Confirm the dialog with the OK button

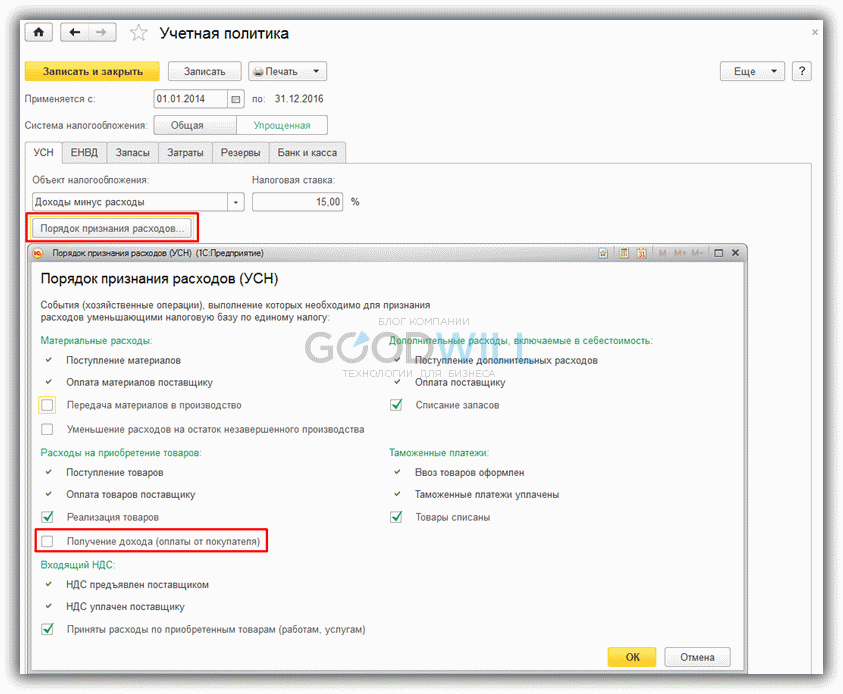click(x=632, y=657)
